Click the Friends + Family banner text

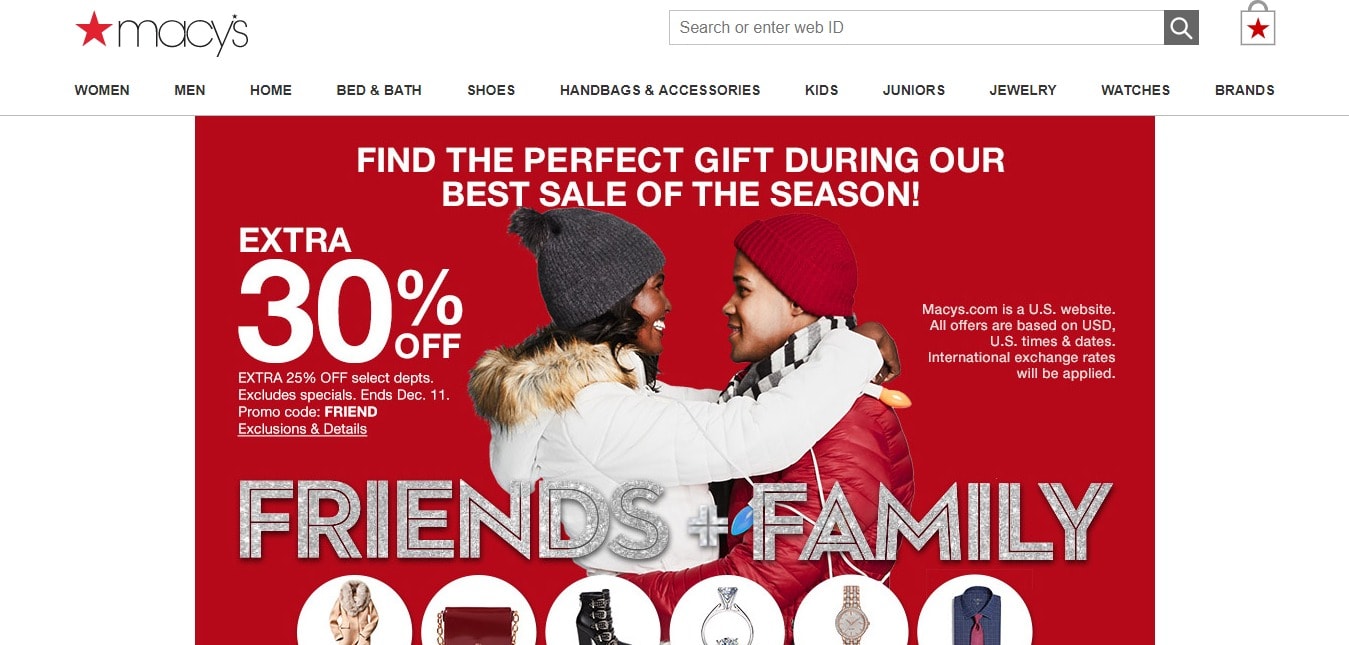click(x=675, y=521)
